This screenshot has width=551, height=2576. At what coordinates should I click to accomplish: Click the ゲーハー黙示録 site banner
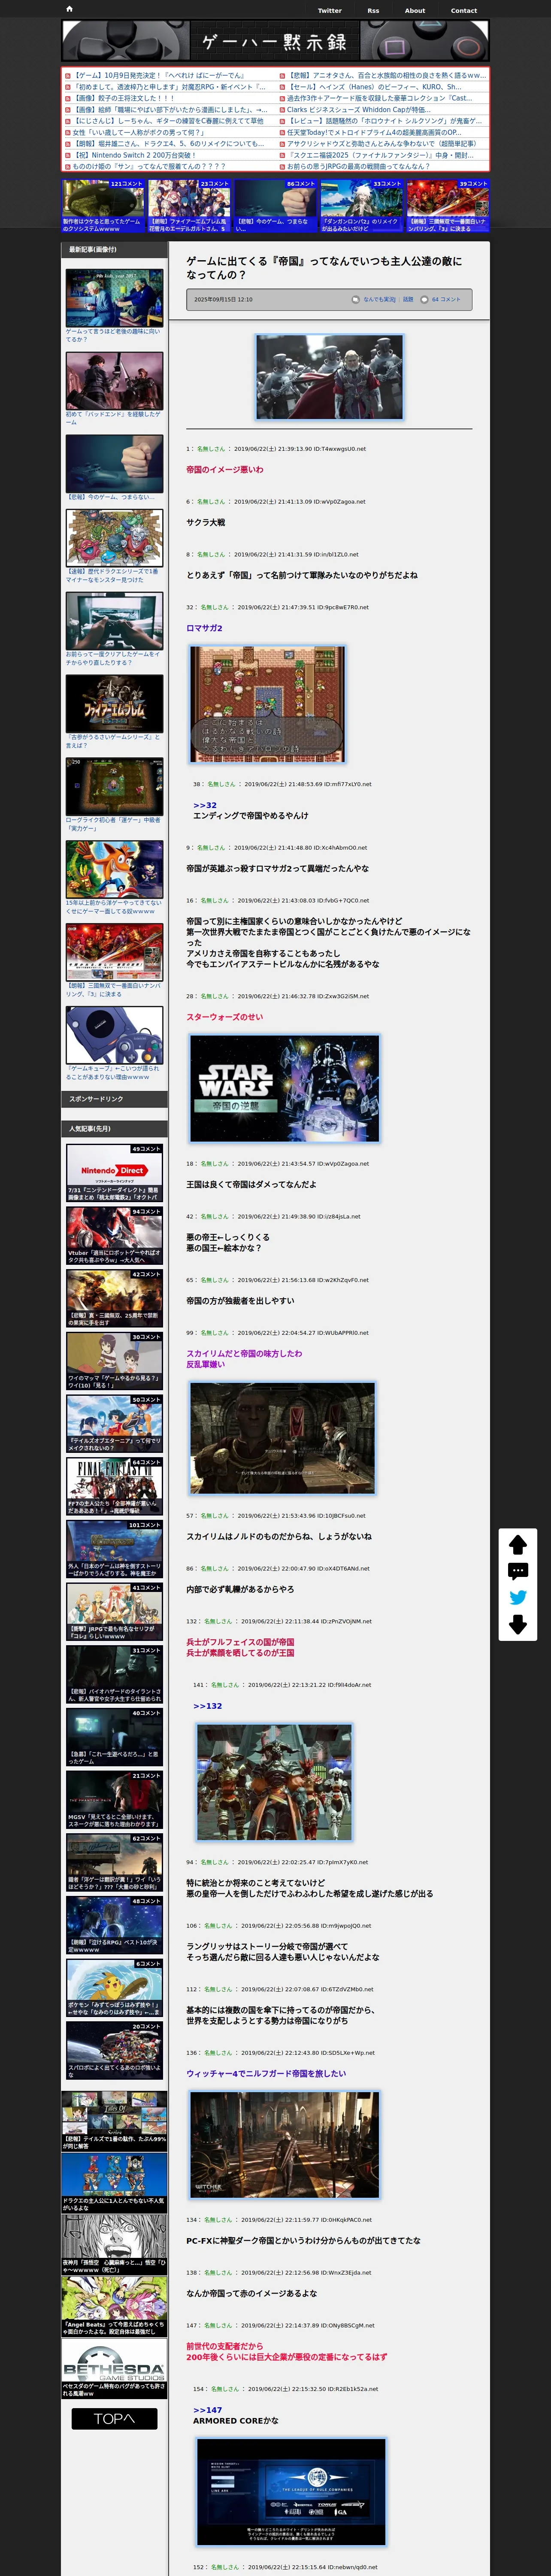click(x=275, y=41)
